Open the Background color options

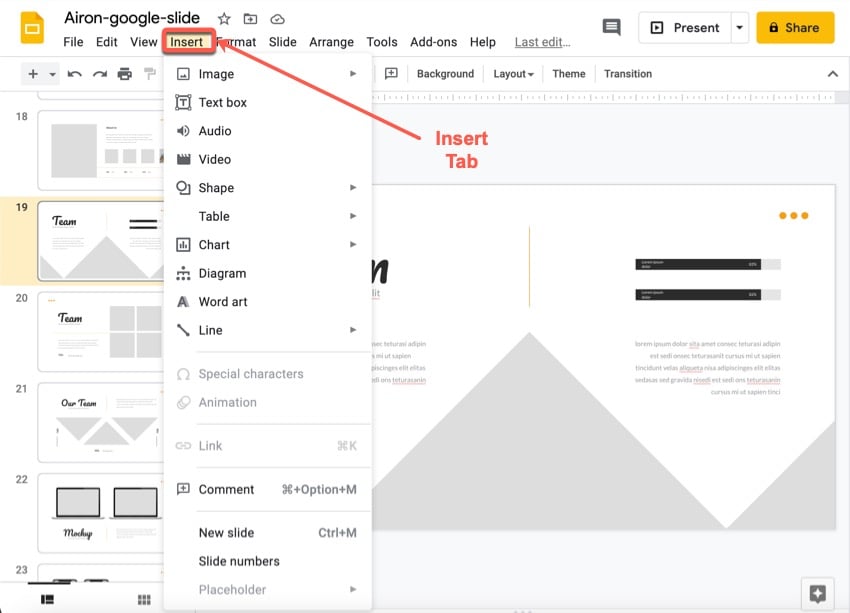click(x=445, y=74)
